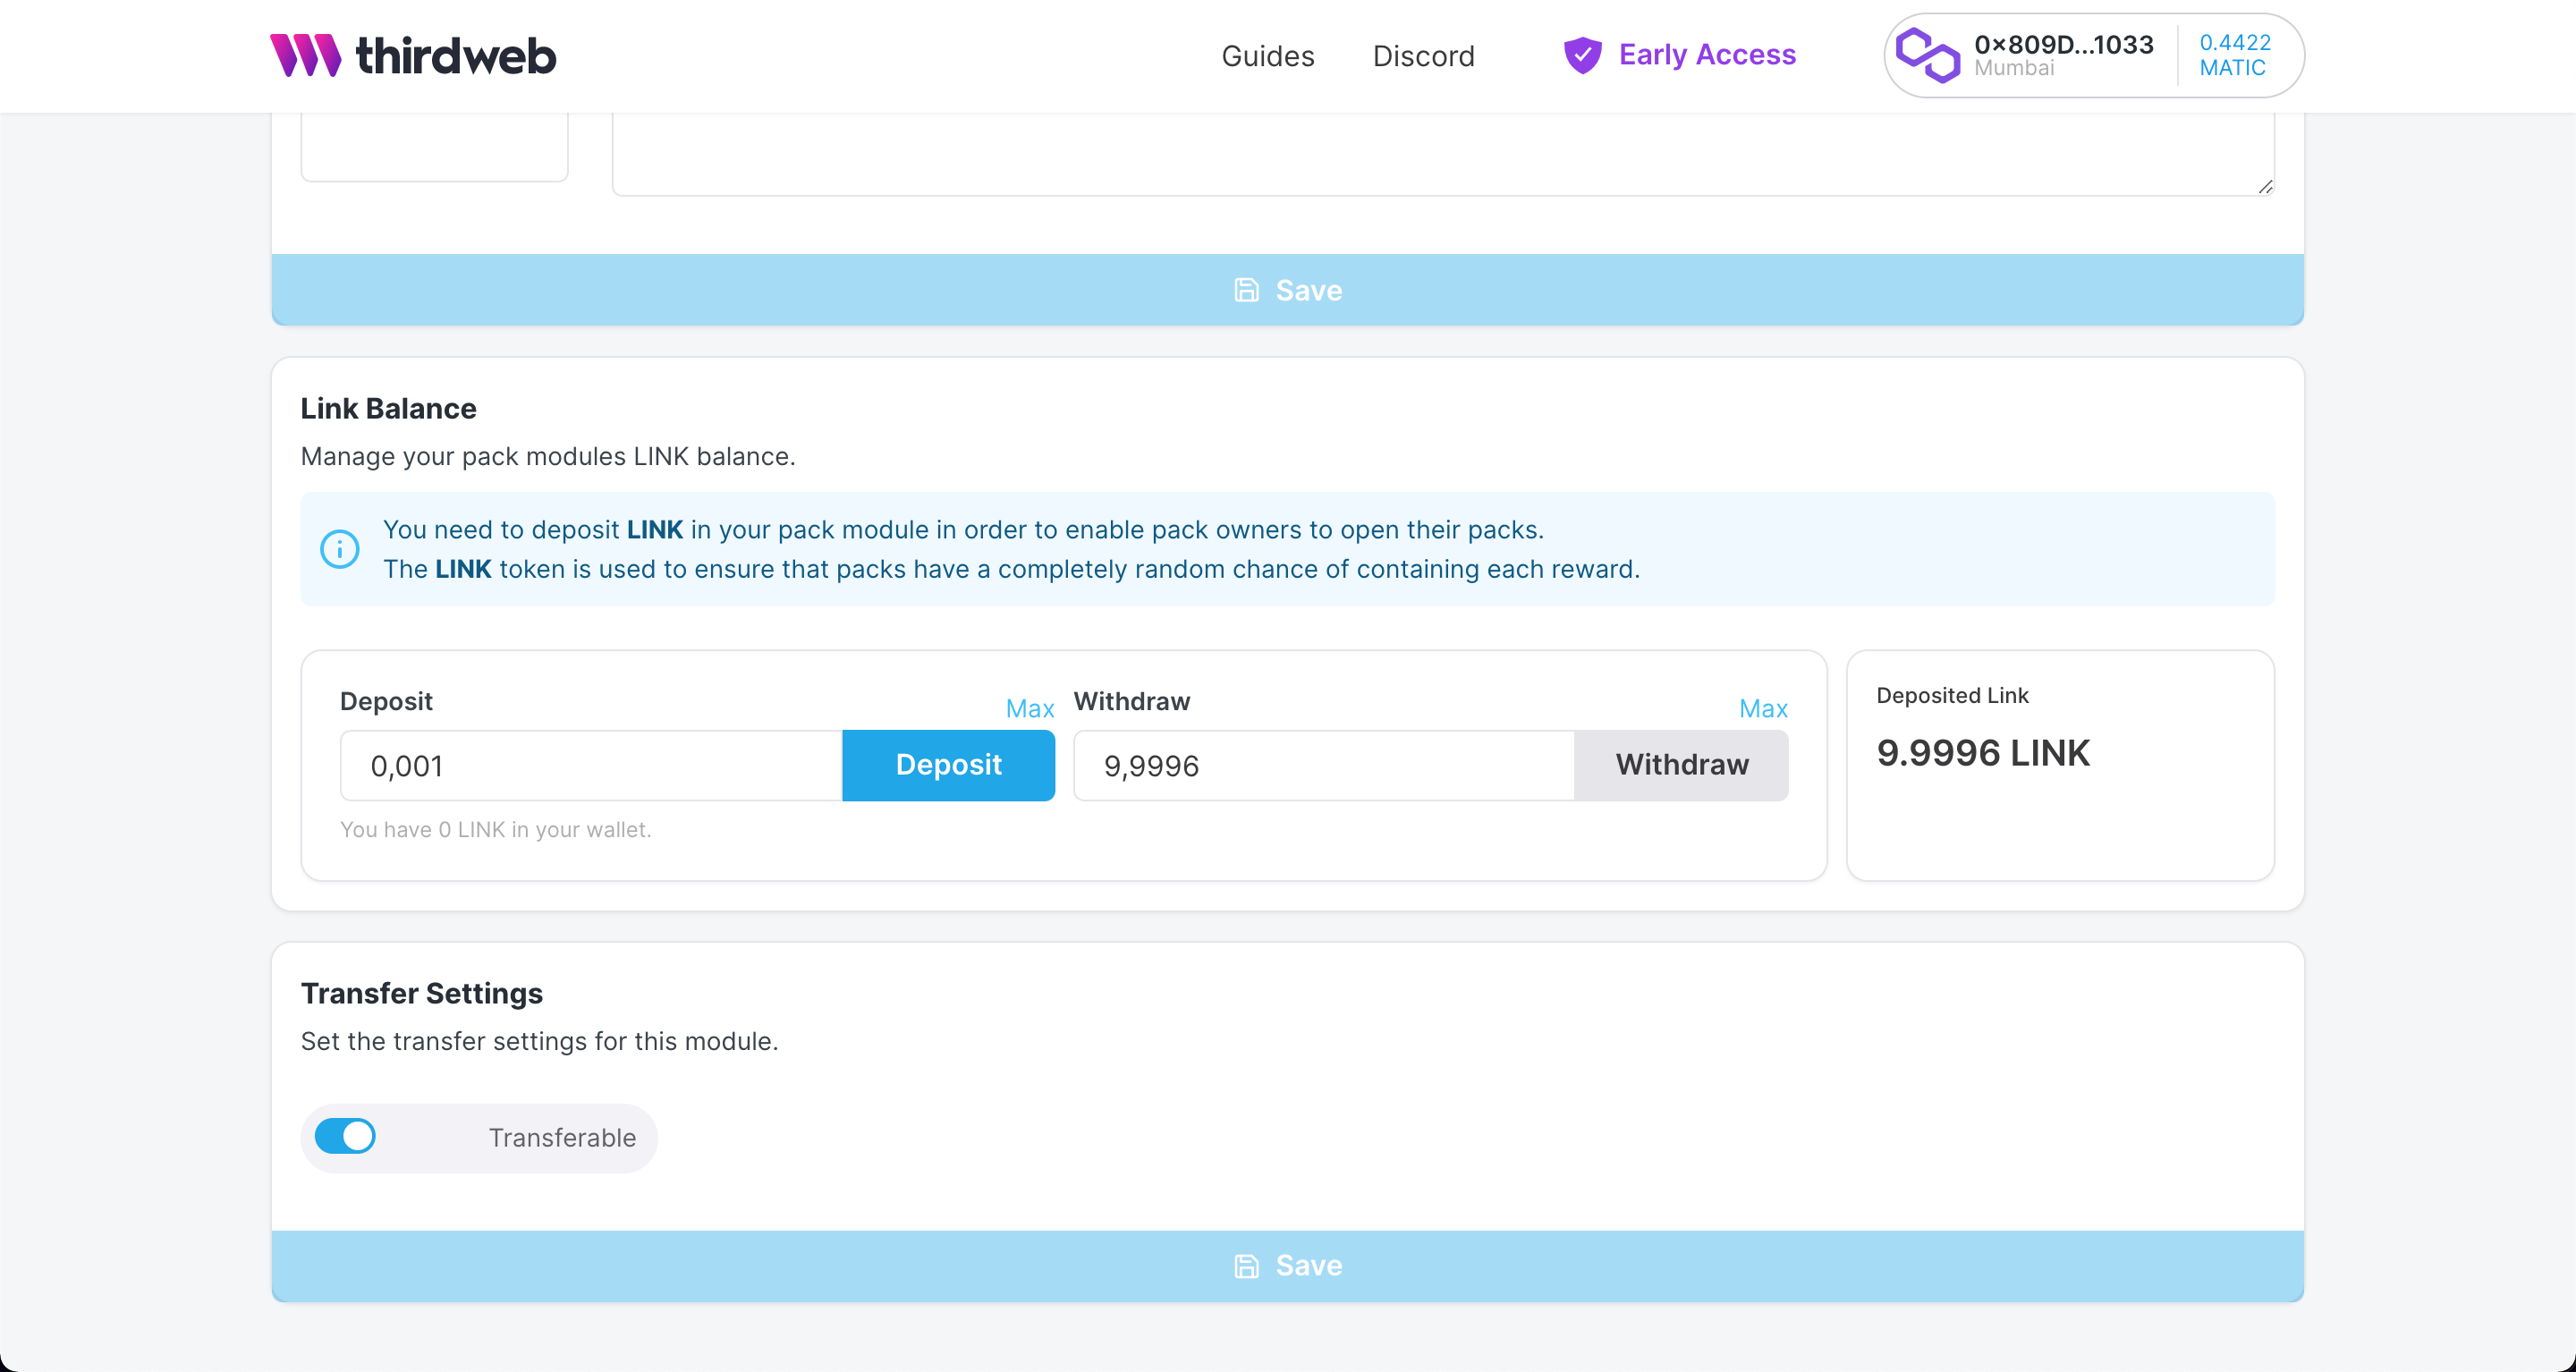The width and height of the screenshot is (2576, 1372).
Task: Click the image upload box
Action: pyautogui.click(x=434, y=147)
